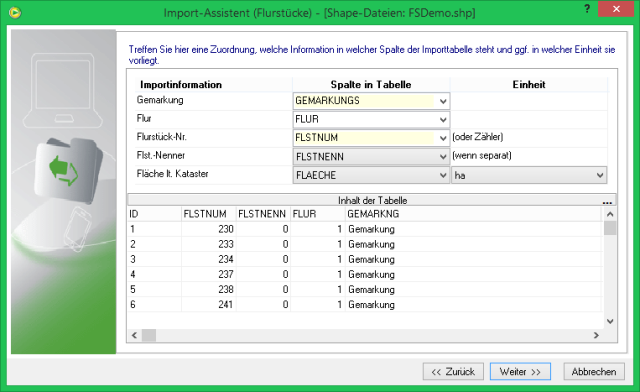The width and height of the screenshot is (640, 392).
Task: Open the ha unit dropdown
Action: (x=529, y=175)
